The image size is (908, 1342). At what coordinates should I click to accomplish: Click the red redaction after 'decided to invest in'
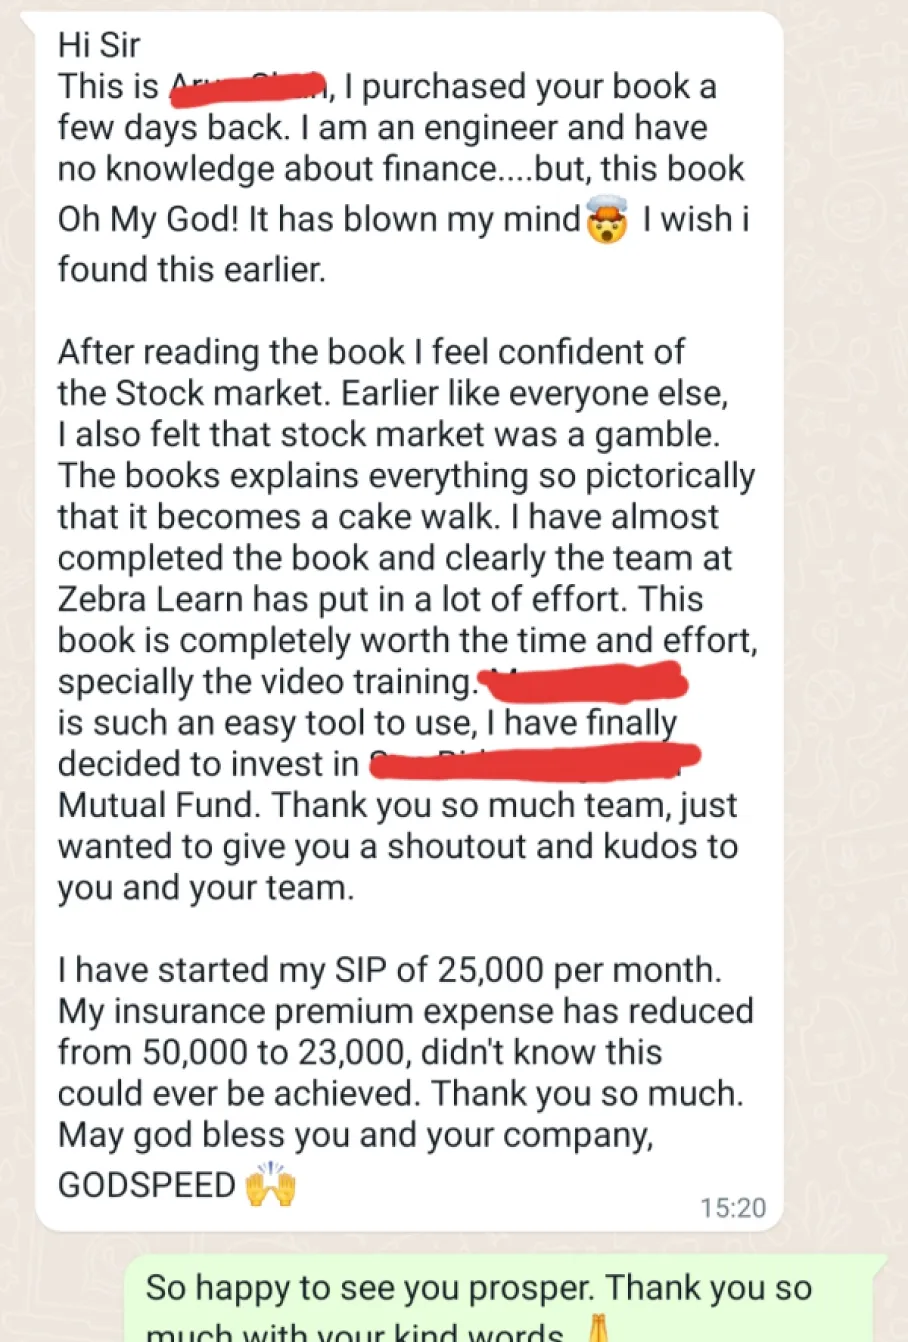[534, 764]
